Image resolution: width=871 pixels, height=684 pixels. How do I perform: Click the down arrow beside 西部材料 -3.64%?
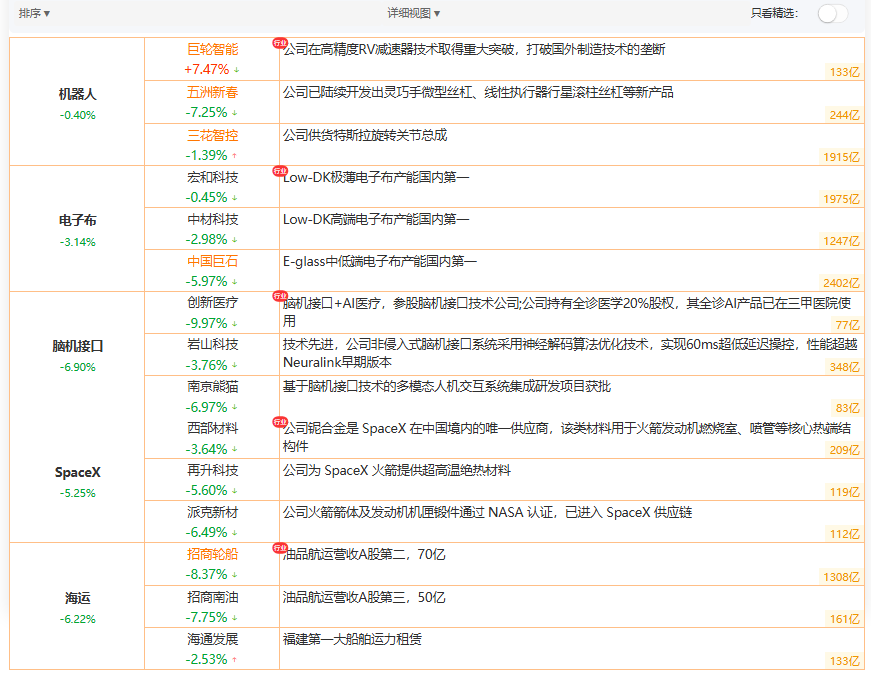click(x=235, y=450)
